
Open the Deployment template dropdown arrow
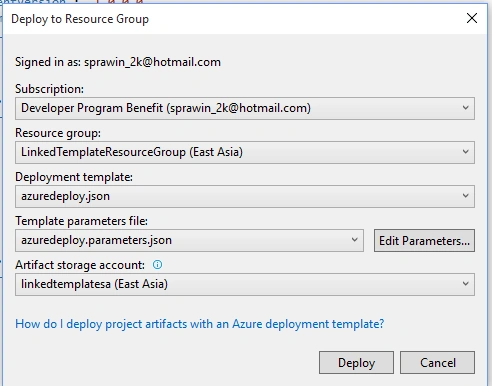[465, 196]
